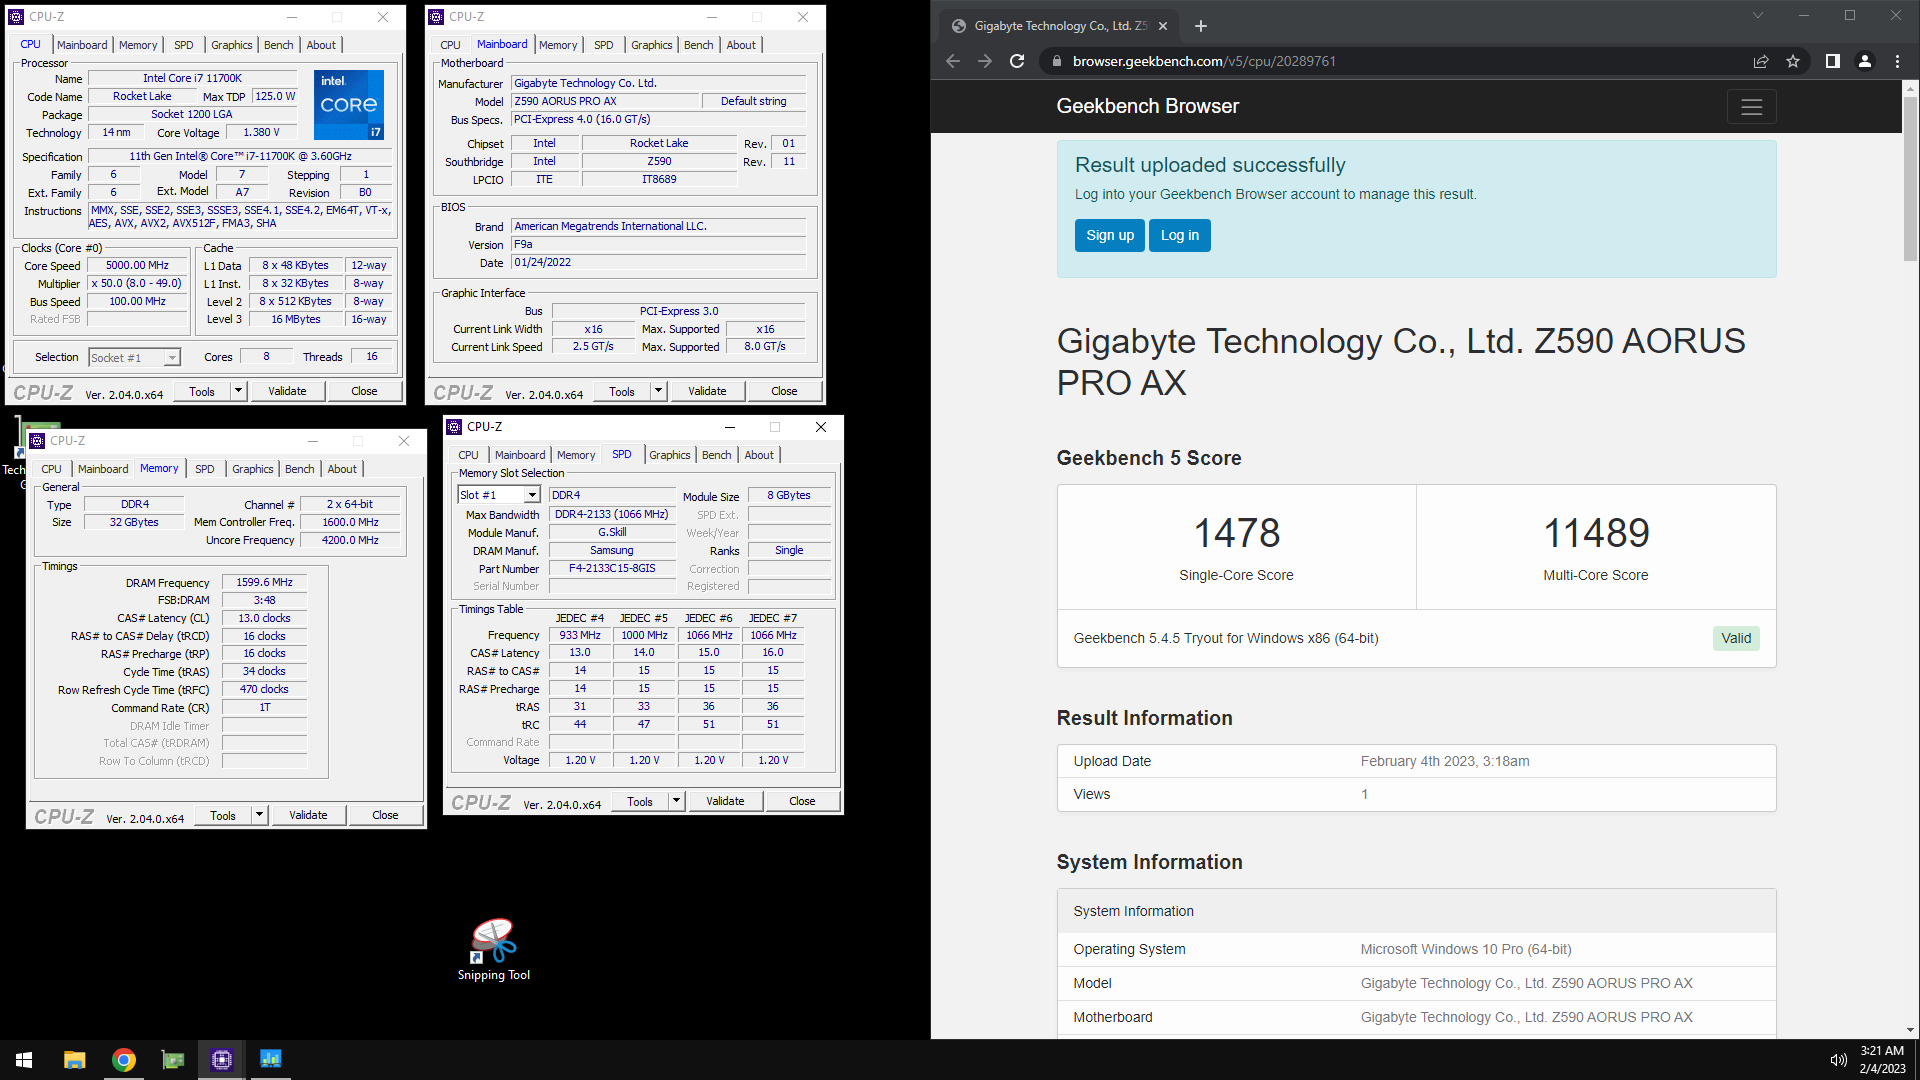
Task: Open CPU tab in SPD window
Action: point(468,455)
